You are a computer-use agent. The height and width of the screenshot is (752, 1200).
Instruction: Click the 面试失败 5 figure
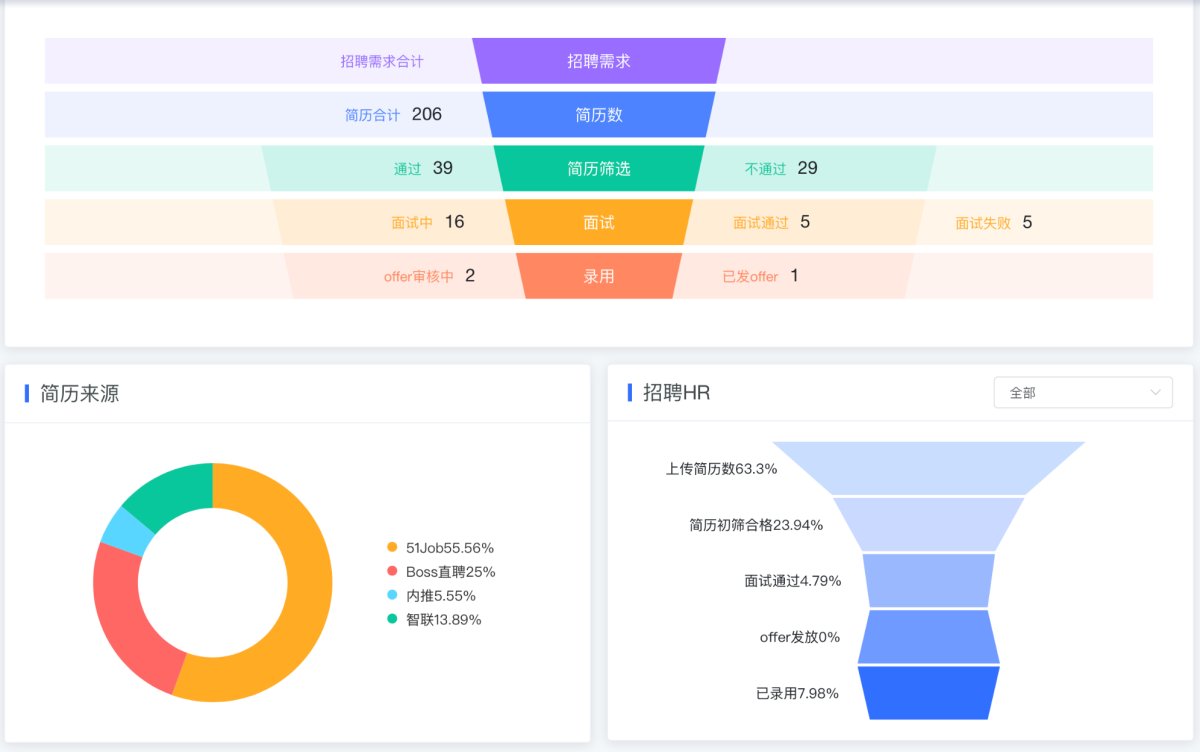tap(993, 222)
